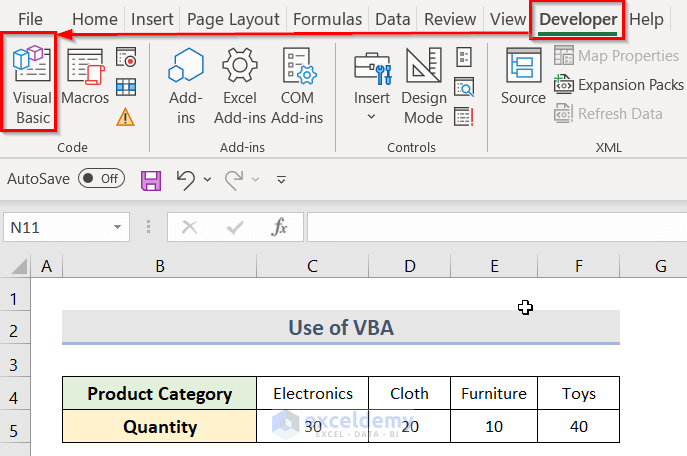
Task: Select column F header
Action: pos(579,265)
